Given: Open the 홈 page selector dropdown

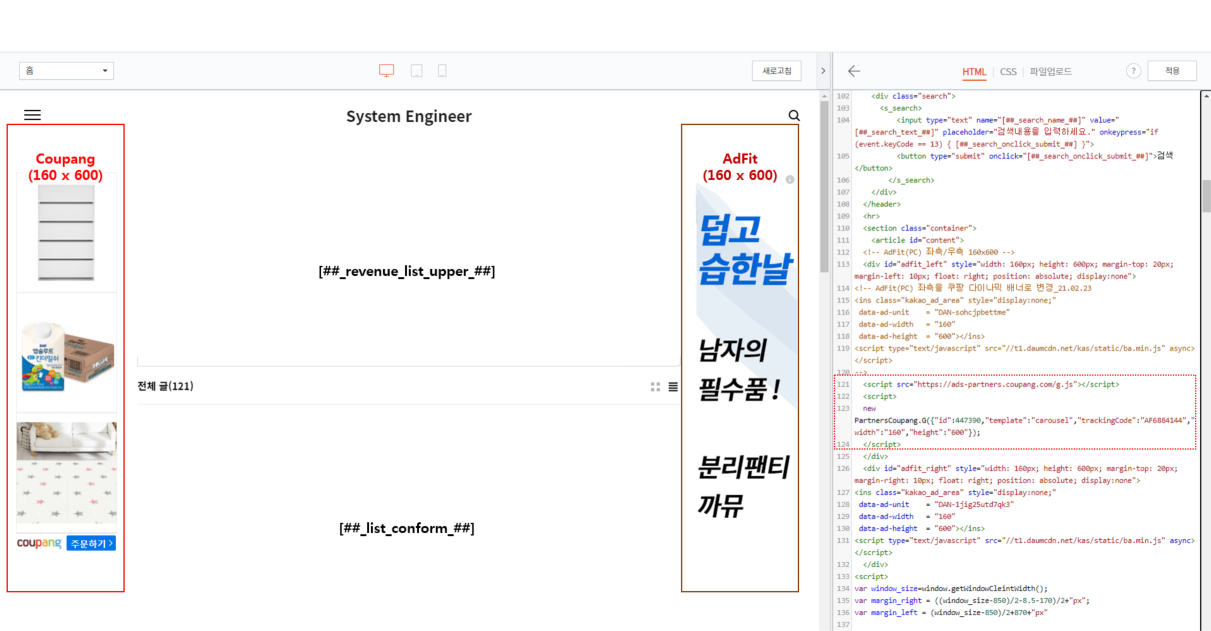Looking at the screenshot, I should coord(66,71).
